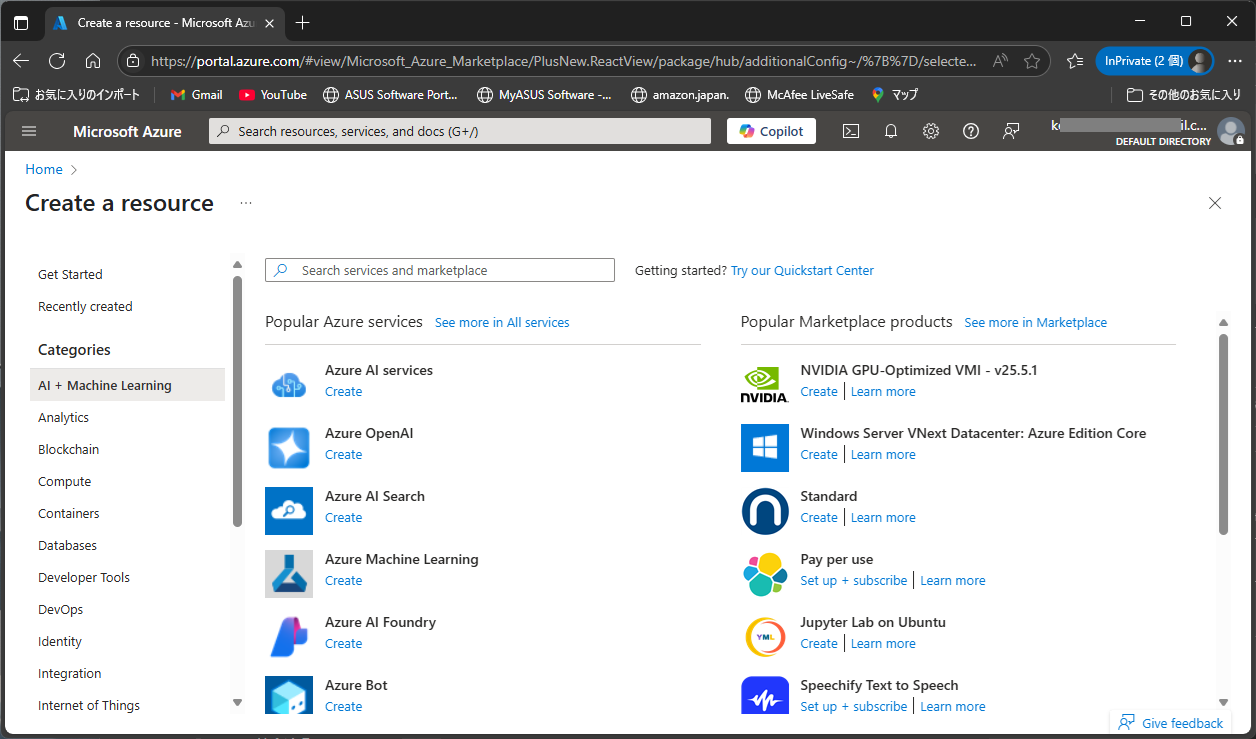Close the Create a resource blade

[x=1215, y=203]
